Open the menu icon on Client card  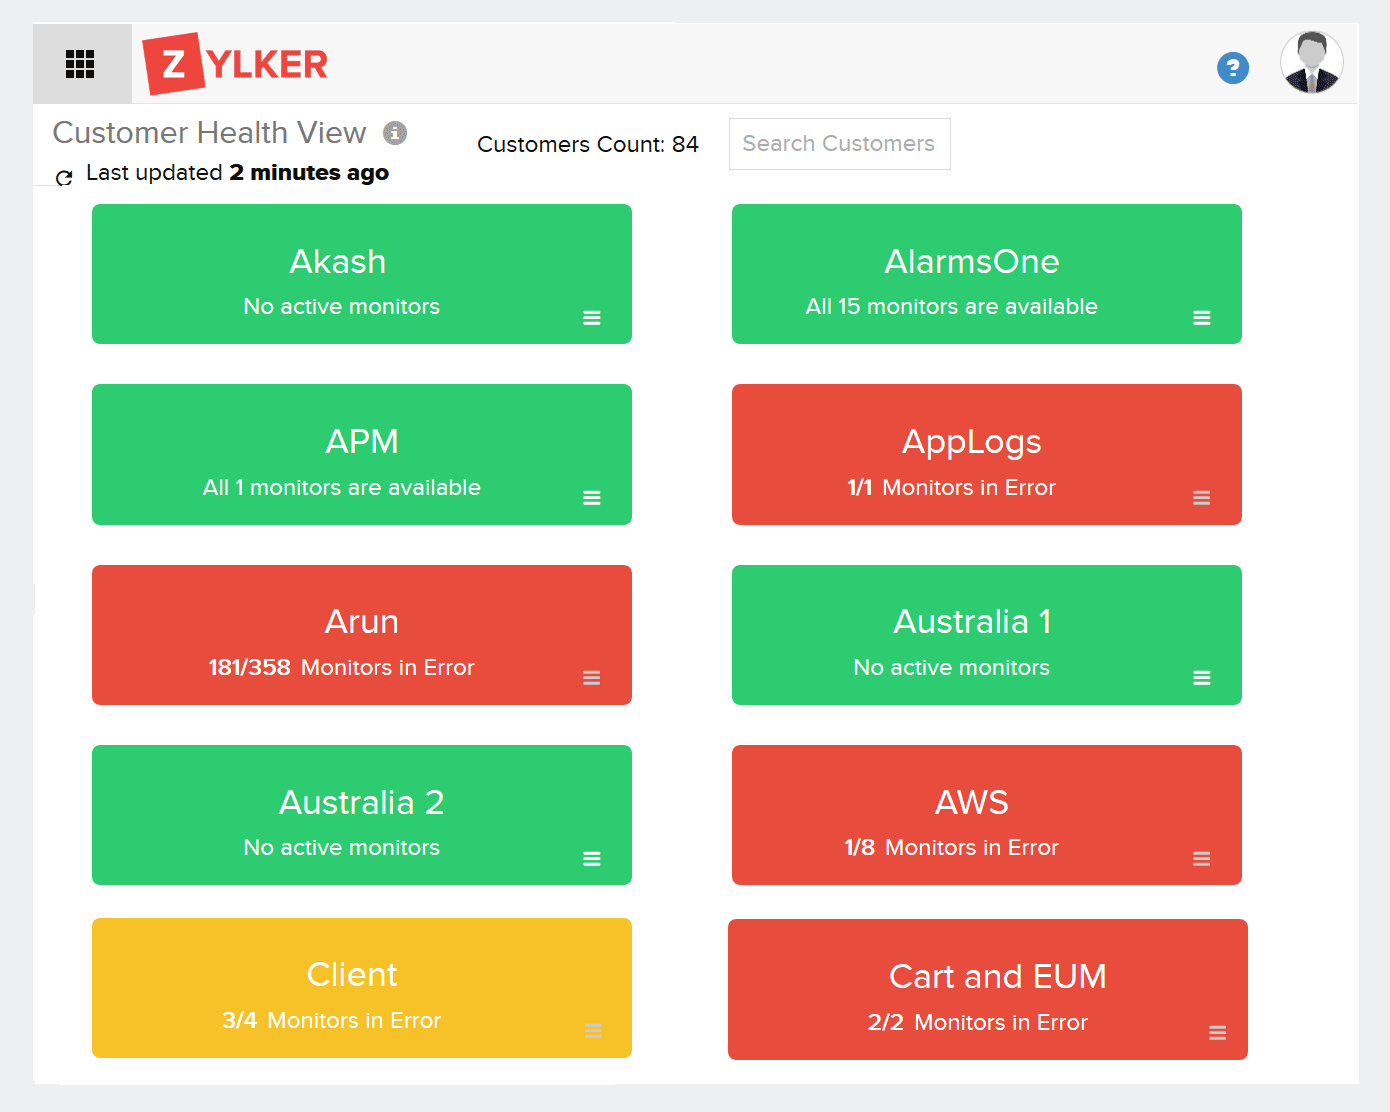click(593, 1031)
